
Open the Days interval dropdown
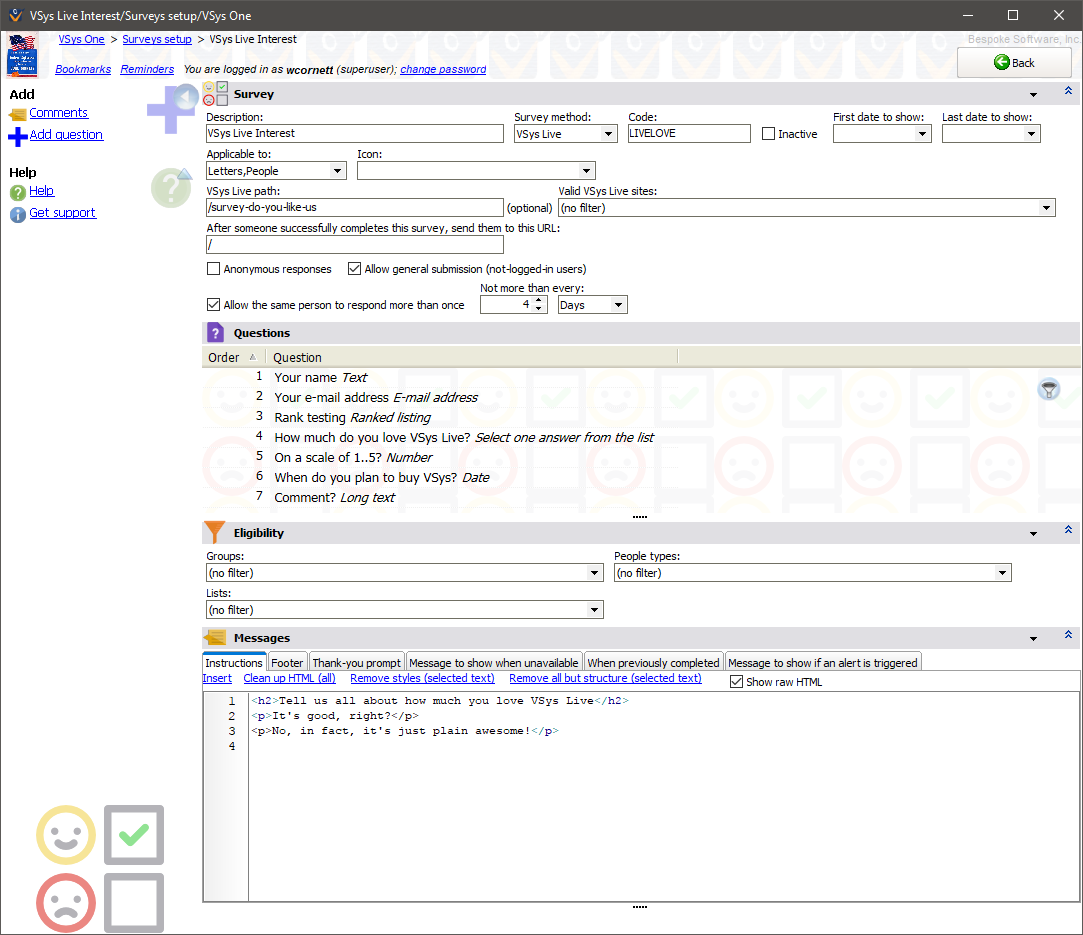(618, 305)
